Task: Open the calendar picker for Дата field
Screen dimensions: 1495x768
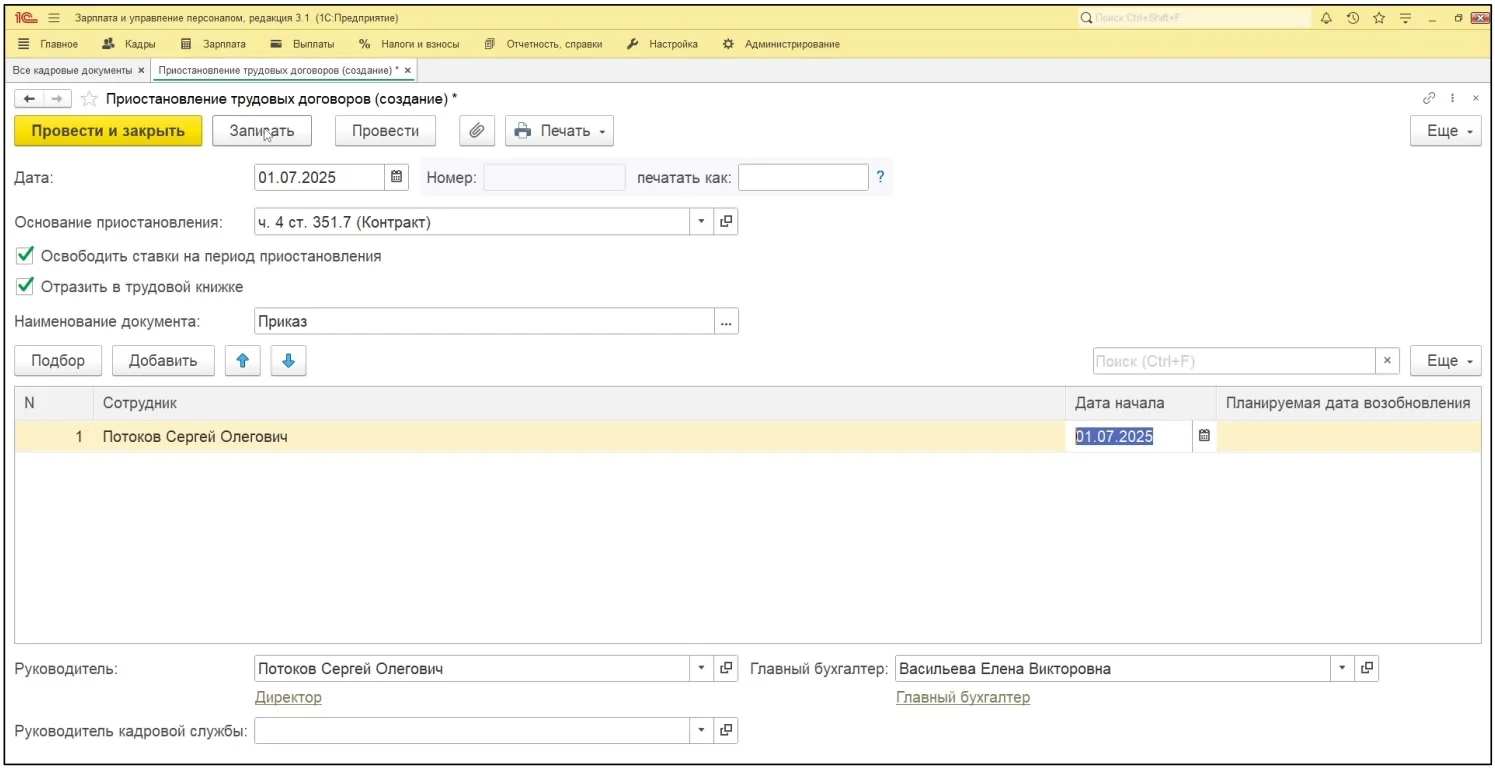Action: [x=397, y=177]
